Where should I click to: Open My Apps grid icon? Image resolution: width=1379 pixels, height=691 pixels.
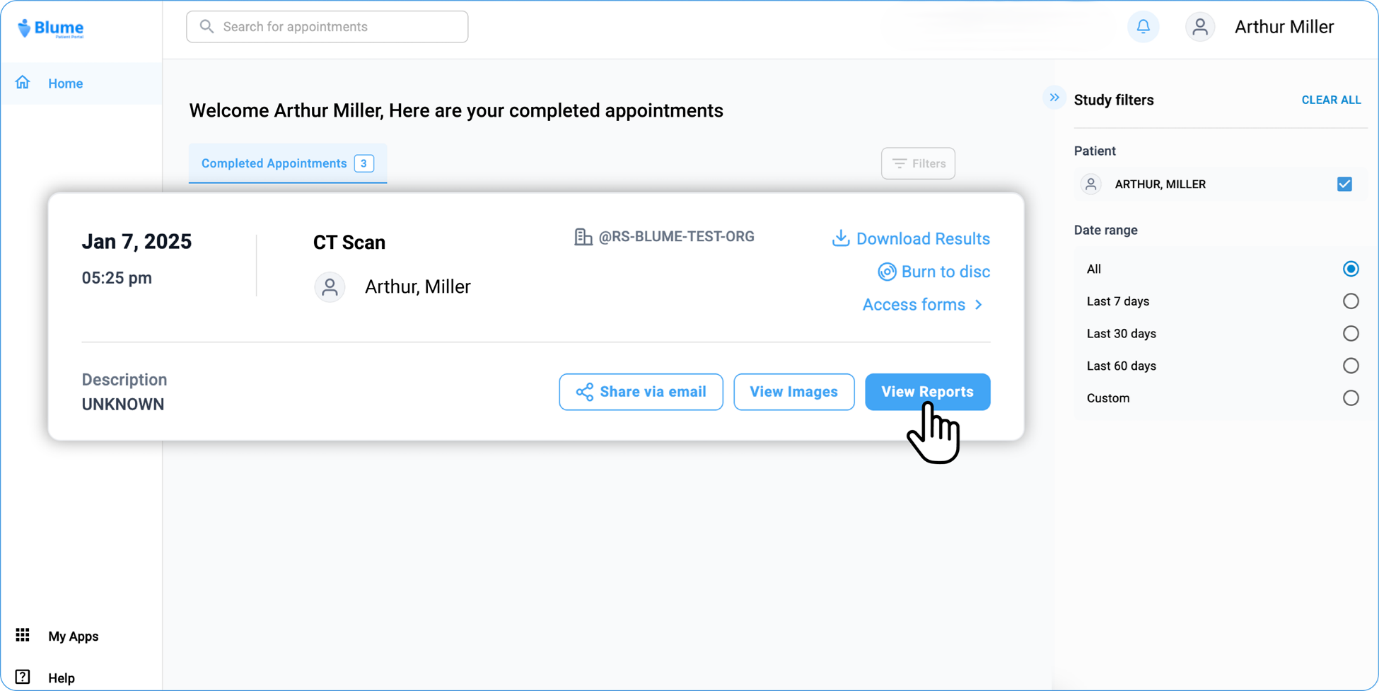[23, 636]
